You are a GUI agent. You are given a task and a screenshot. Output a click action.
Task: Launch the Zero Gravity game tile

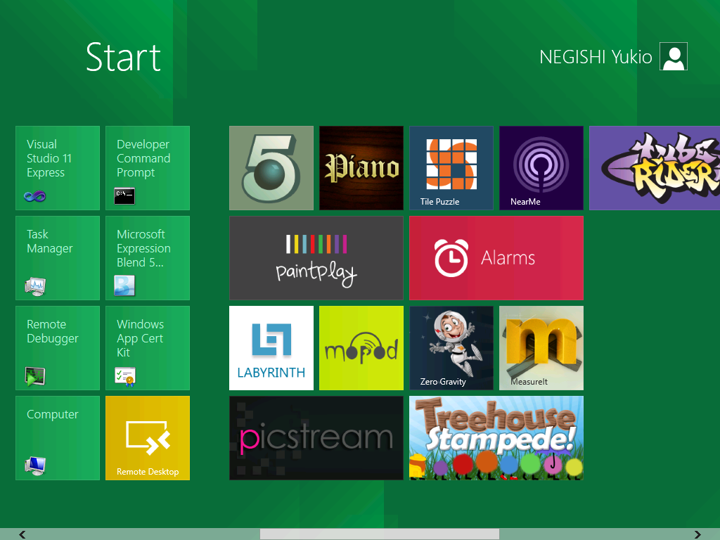coord(451,348)
